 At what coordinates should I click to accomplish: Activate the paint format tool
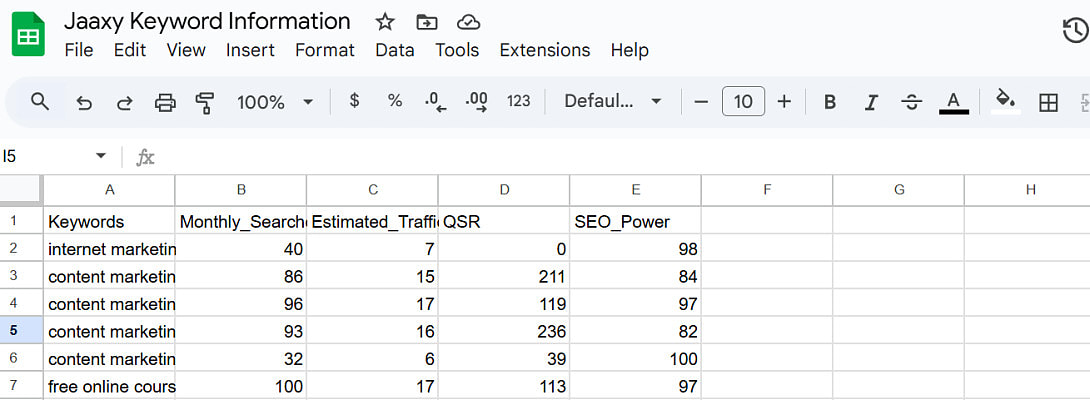tap(204, 103)
